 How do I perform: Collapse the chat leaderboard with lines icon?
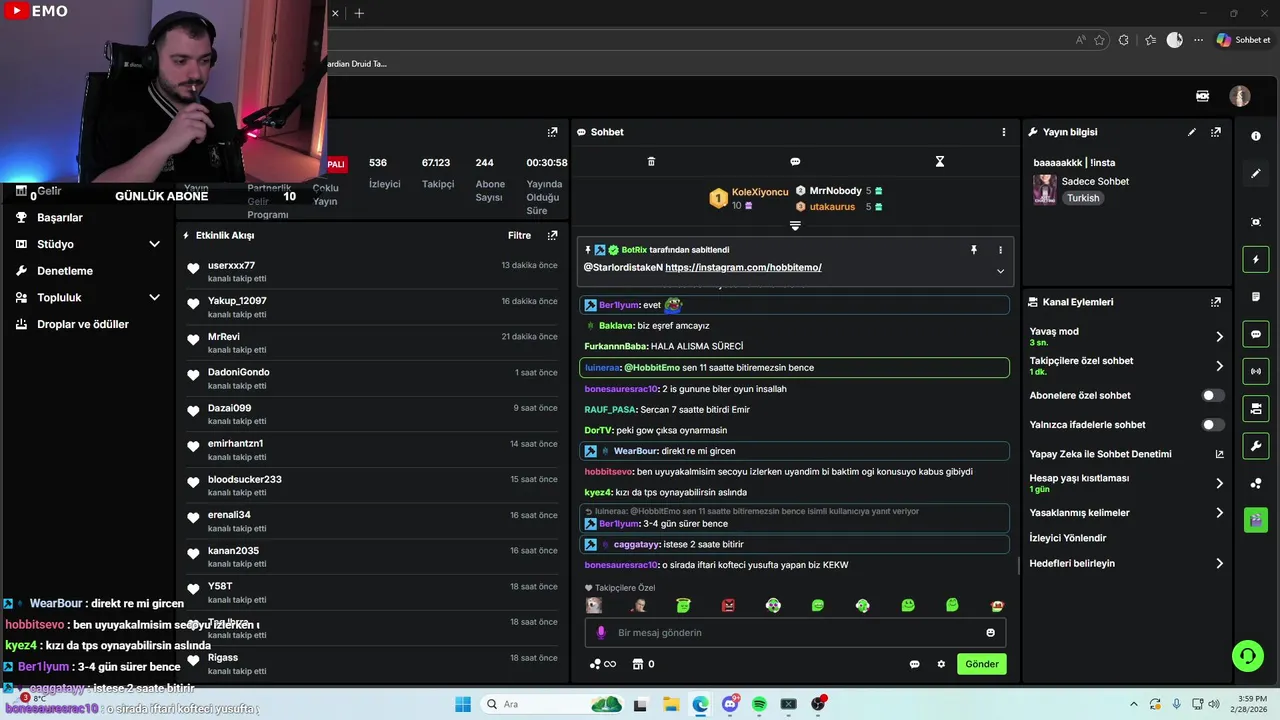pos(795,226)
